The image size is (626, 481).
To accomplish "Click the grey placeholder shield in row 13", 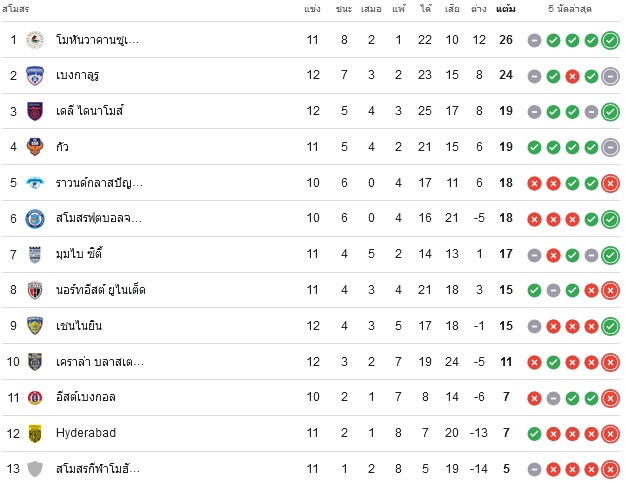I will 35,469.
